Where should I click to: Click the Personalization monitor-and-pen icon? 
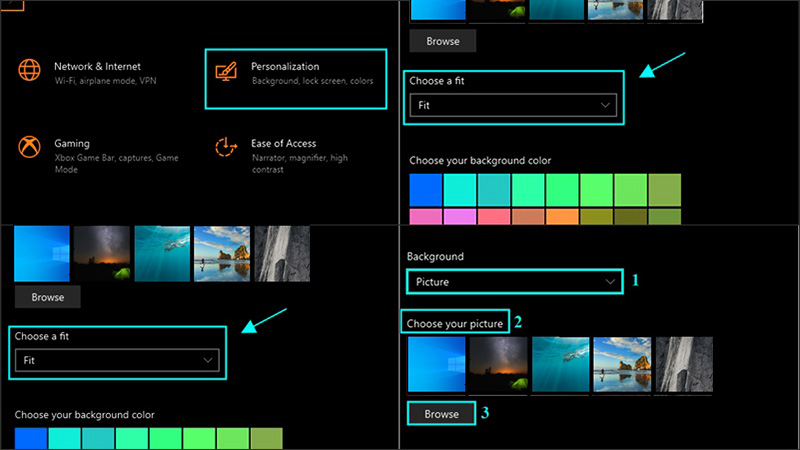pos(226,71)
